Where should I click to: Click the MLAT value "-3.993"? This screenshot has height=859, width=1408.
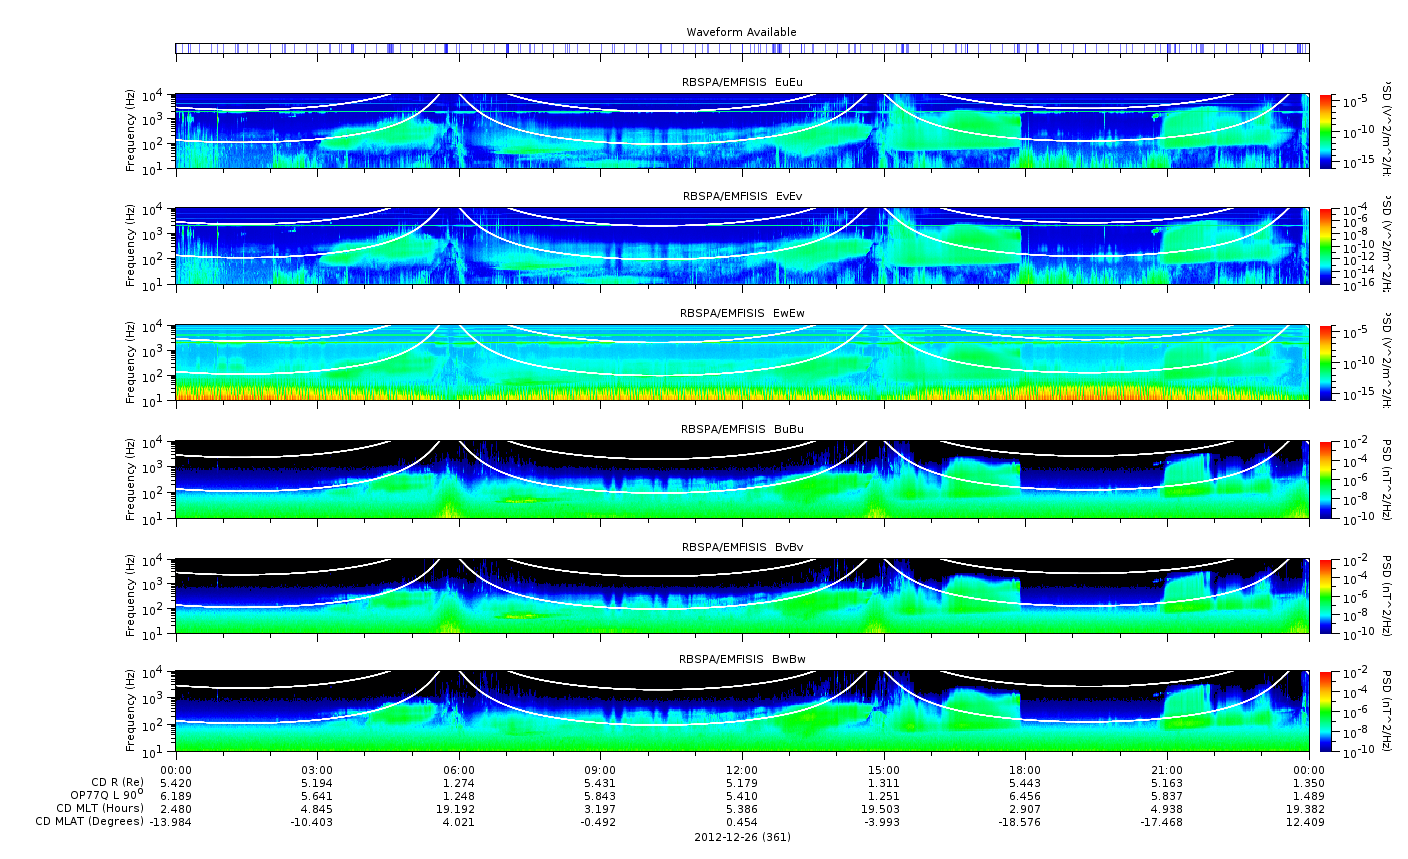[883, 821]
